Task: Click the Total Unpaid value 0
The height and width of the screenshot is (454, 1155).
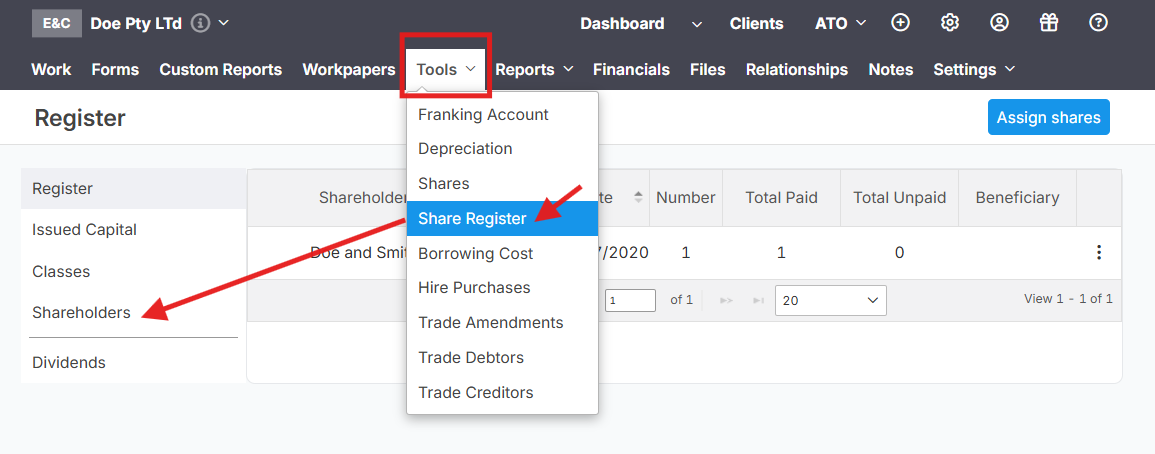Action: tap(899, 253)
